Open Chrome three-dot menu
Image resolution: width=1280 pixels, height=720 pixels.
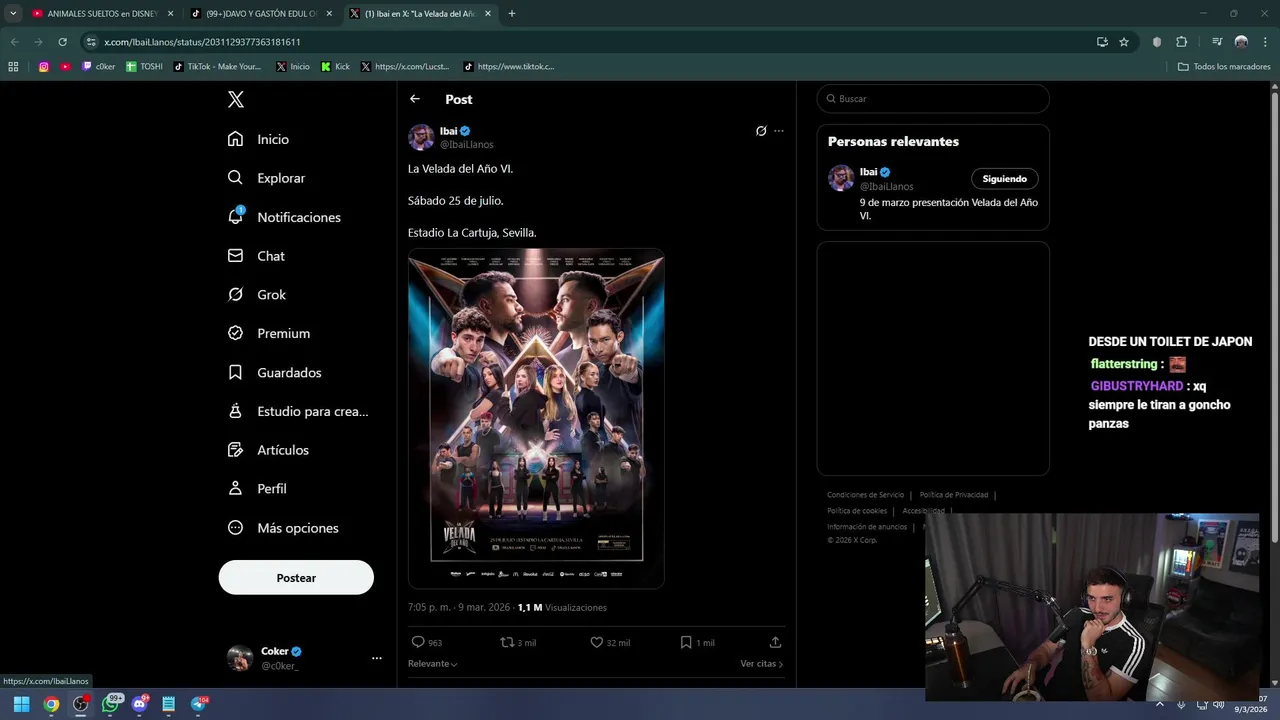(x=1264, y=42)
